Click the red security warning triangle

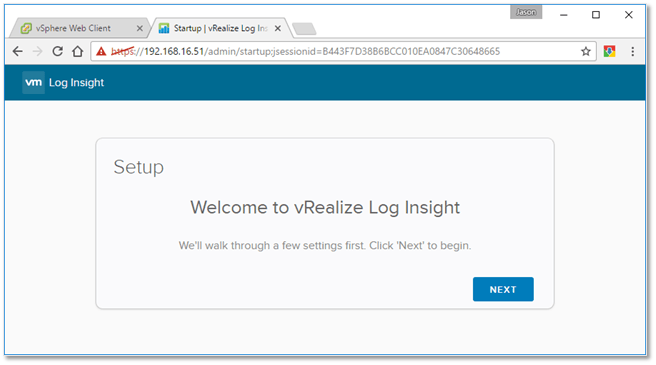tap(101, 51)
